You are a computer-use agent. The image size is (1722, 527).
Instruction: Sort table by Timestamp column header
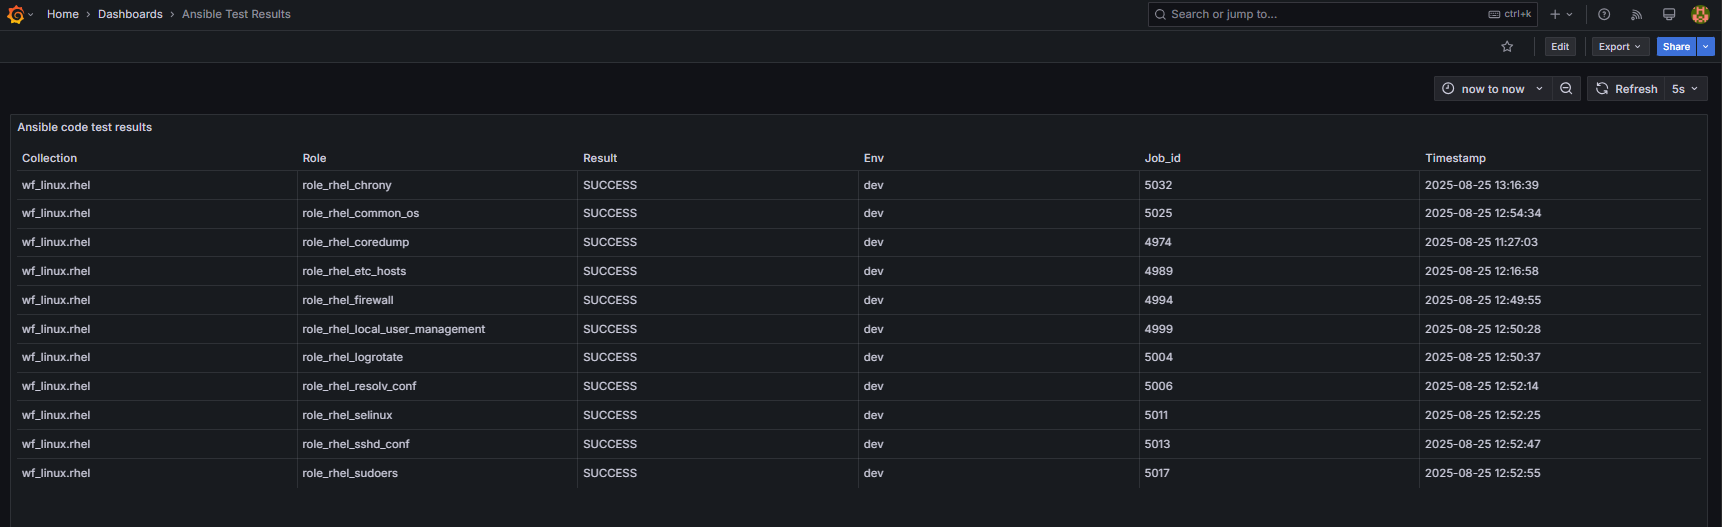1455,158
